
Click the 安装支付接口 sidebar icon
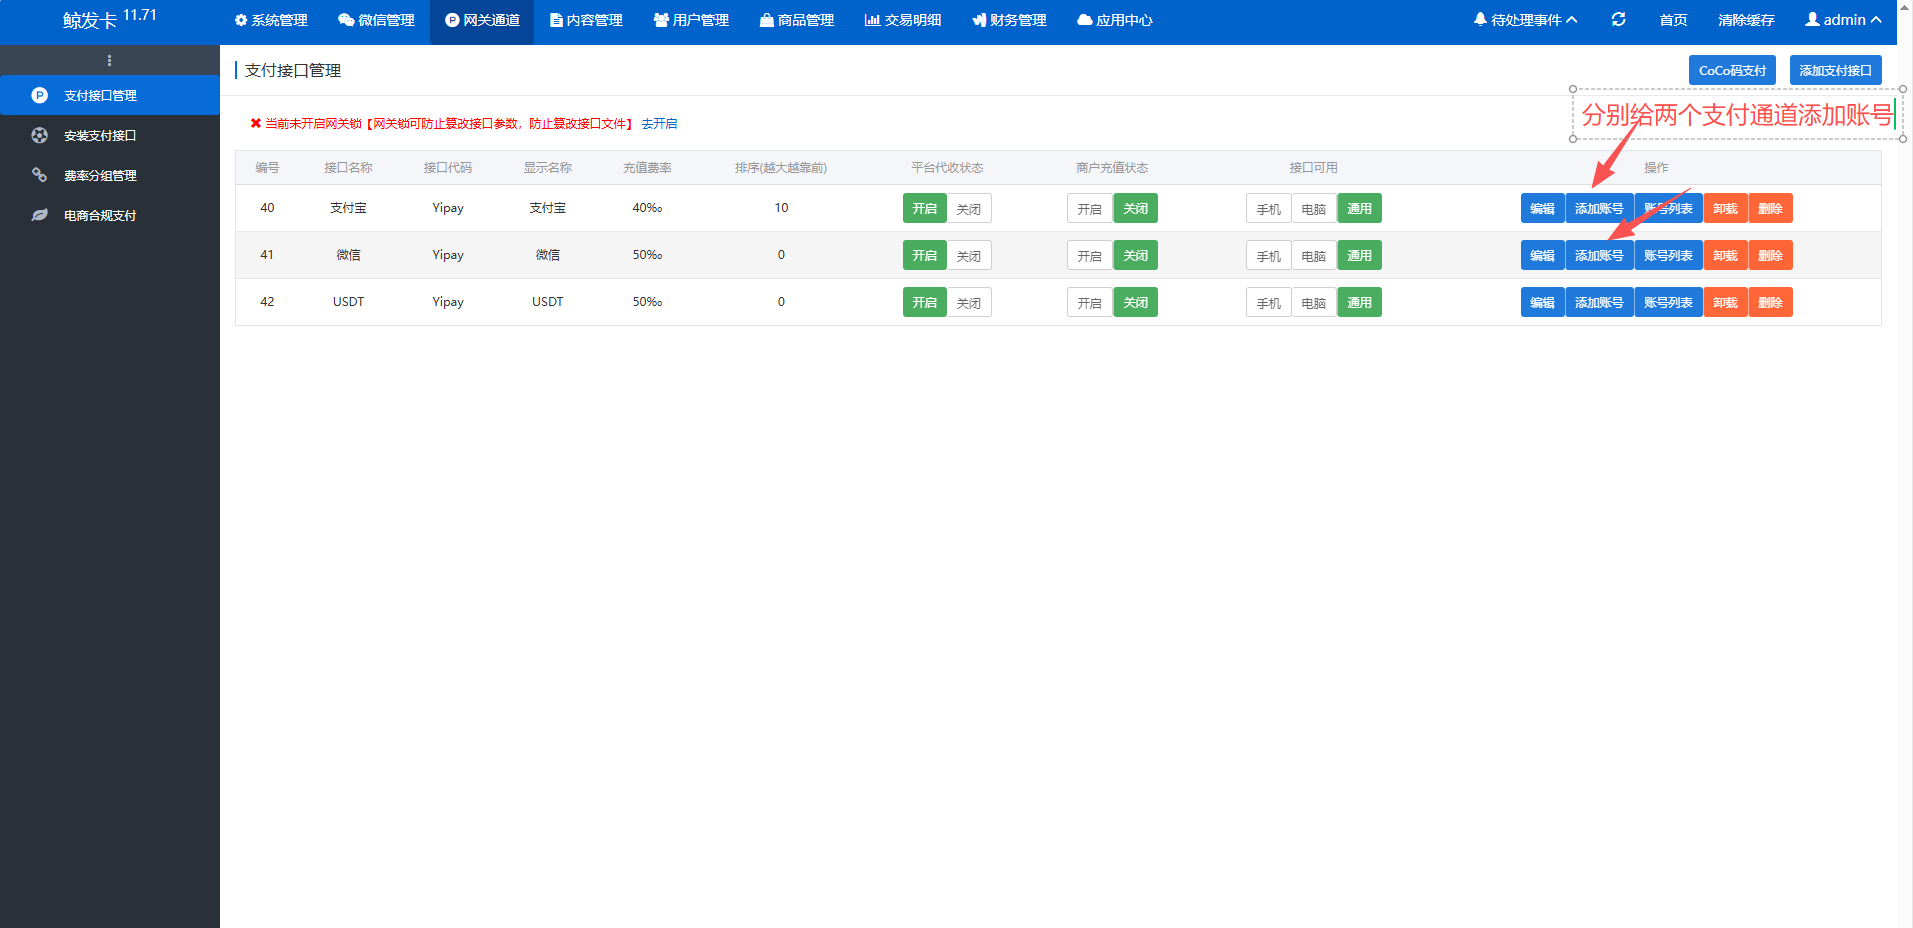(40, 135)
